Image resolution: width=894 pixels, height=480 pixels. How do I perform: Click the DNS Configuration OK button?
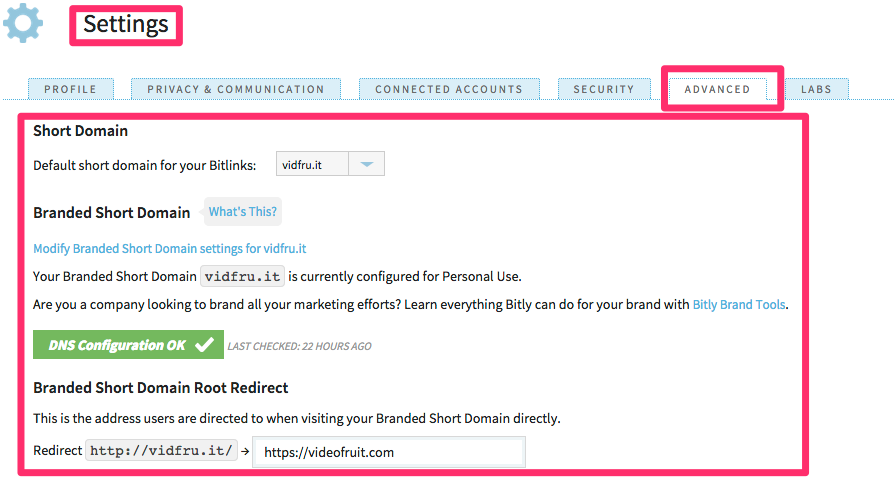[128, 345]
